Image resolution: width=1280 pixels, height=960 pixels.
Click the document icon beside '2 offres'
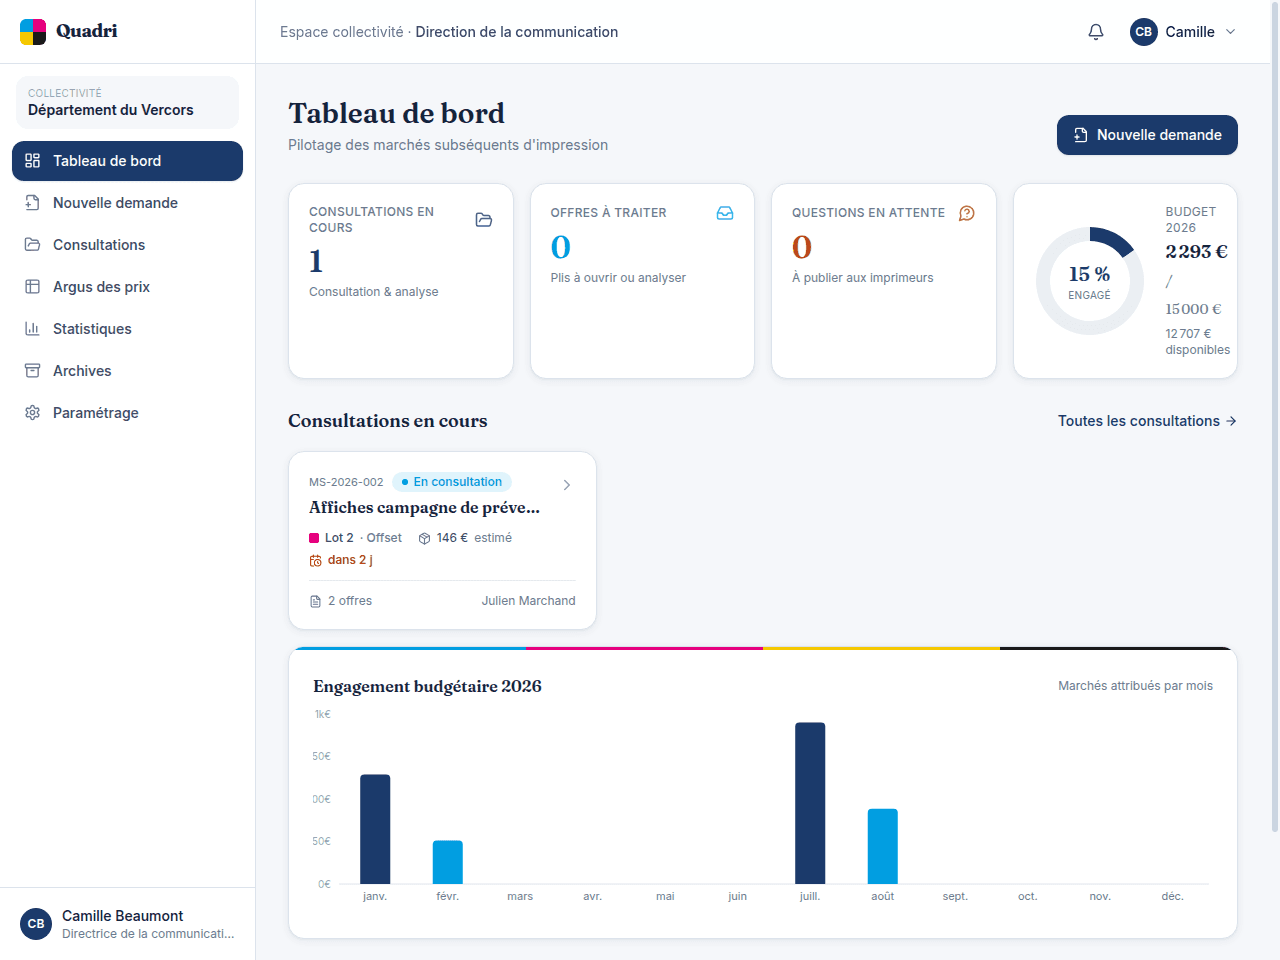pyautogui.click(x=316, y=601)
